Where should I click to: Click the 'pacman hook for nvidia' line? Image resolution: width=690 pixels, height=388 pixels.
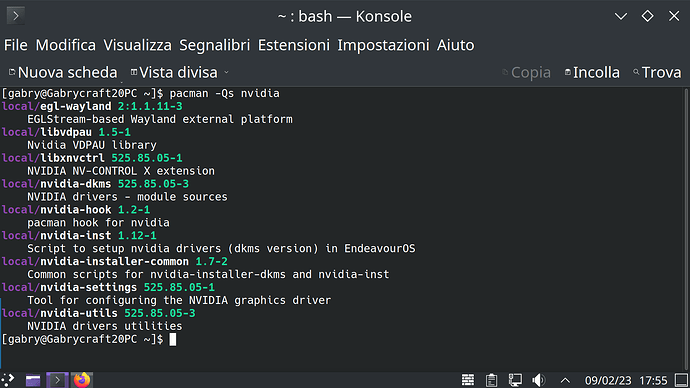(99, 223)
